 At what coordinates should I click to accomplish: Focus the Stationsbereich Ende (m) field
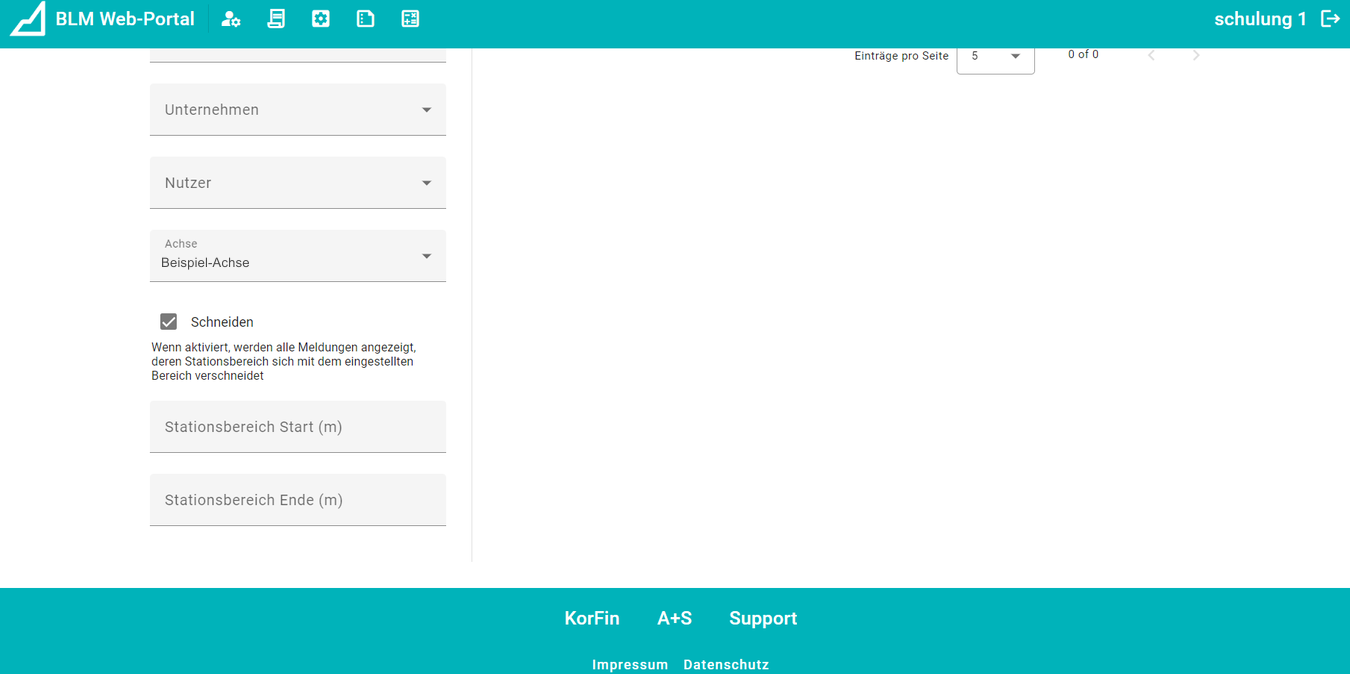tap(297, 500)
